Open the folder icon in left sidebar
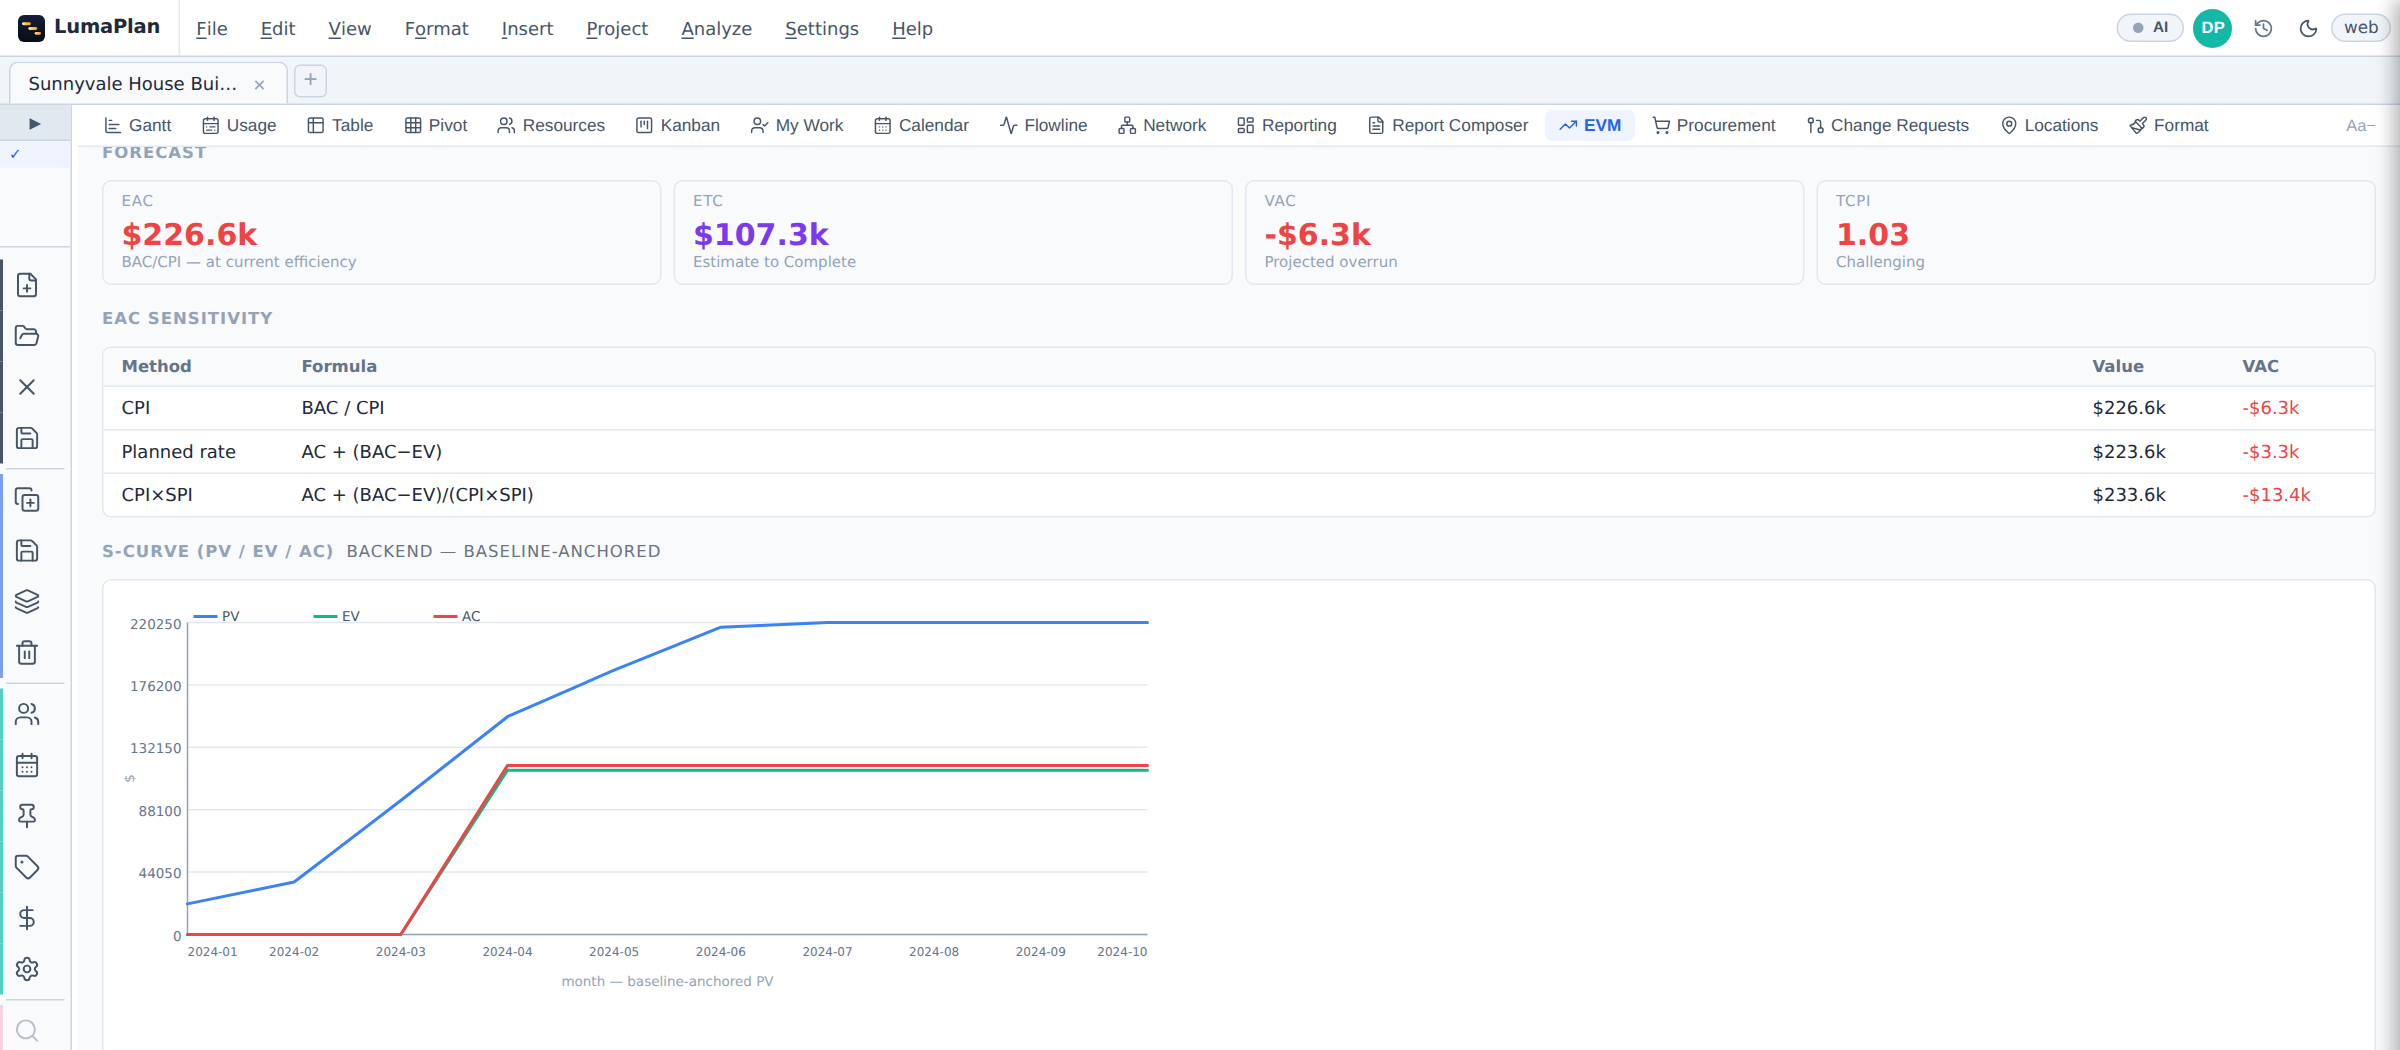This screenshot has width=2400, height=1050. tap(27, 336)
